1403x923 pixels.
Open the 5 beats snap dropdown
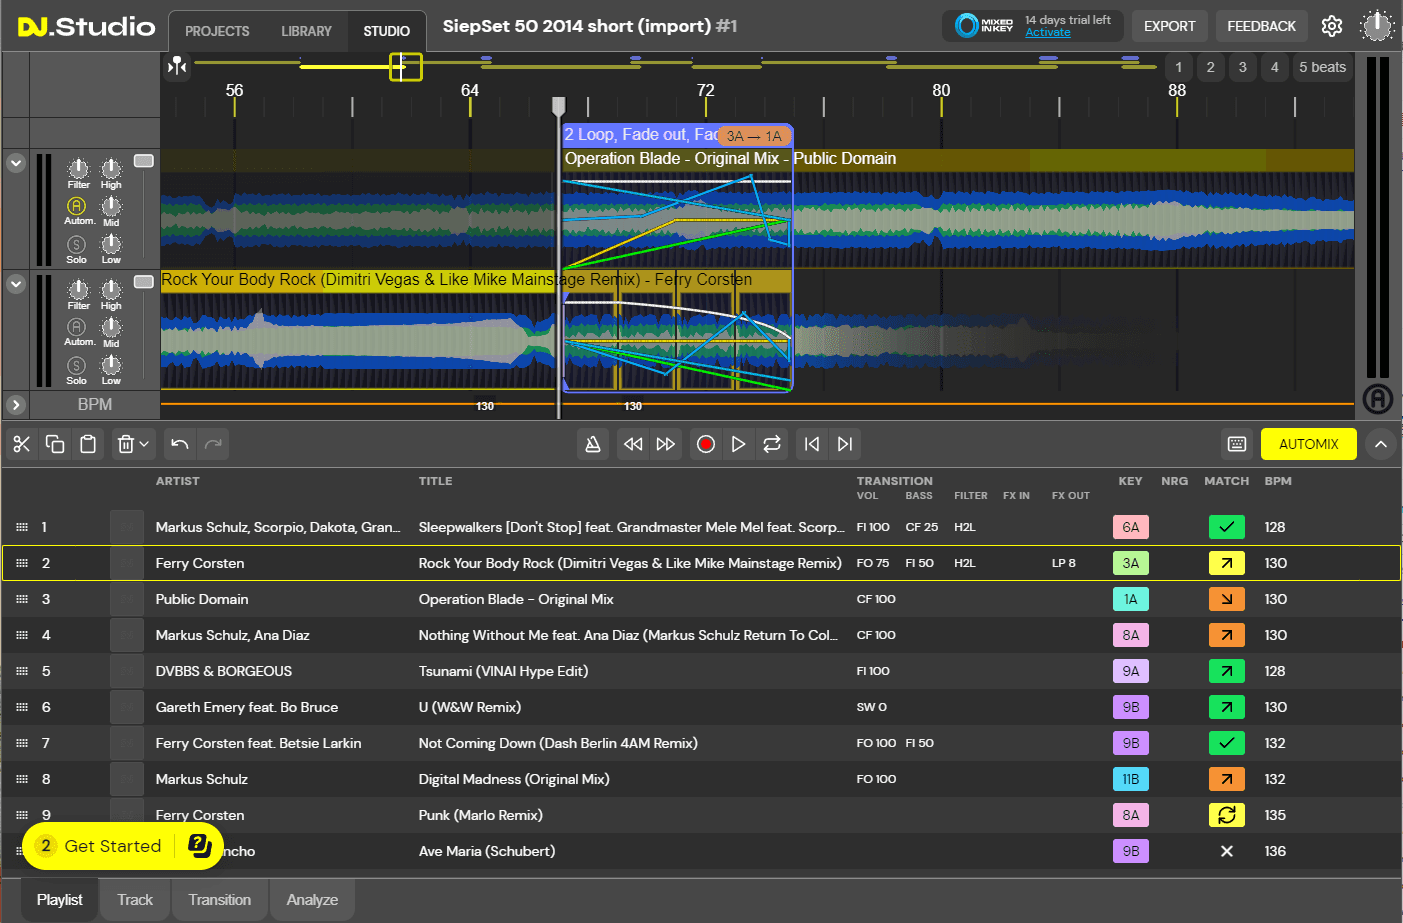pyautogui.click(x=1322, y=67)
